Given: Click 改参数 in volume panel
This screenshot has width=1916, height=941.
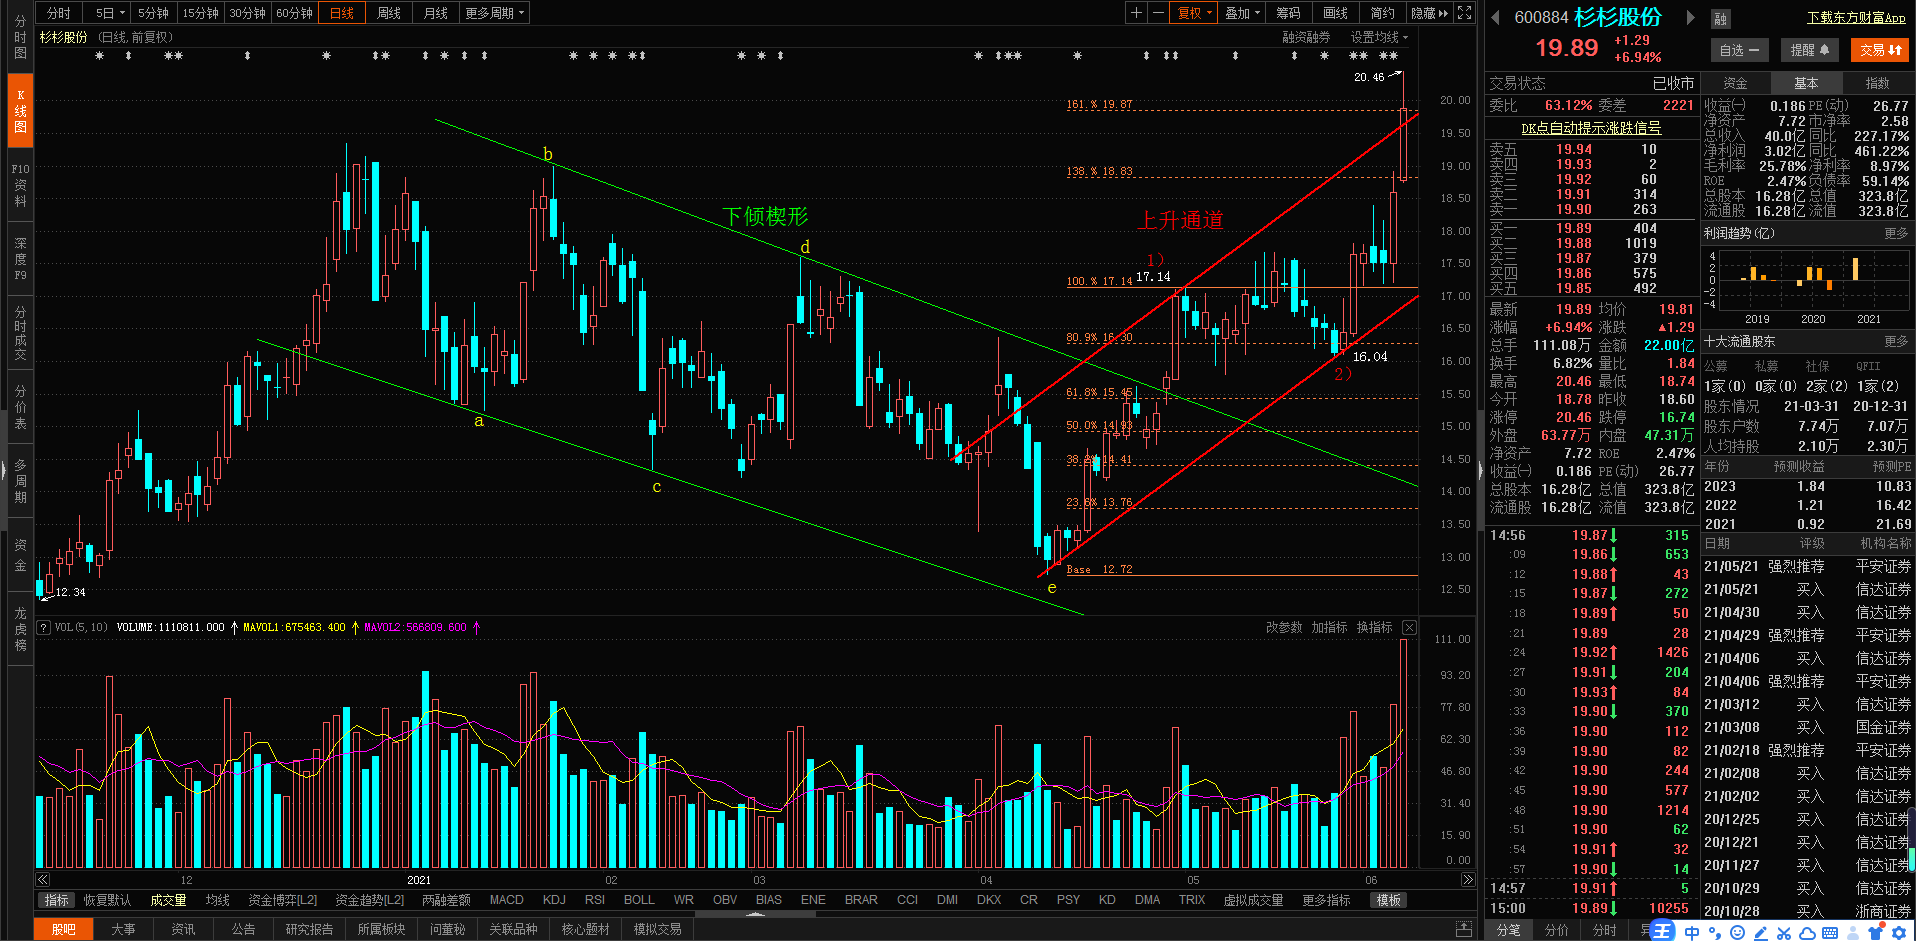Looking at the screenshot, I should (1284, 628).
